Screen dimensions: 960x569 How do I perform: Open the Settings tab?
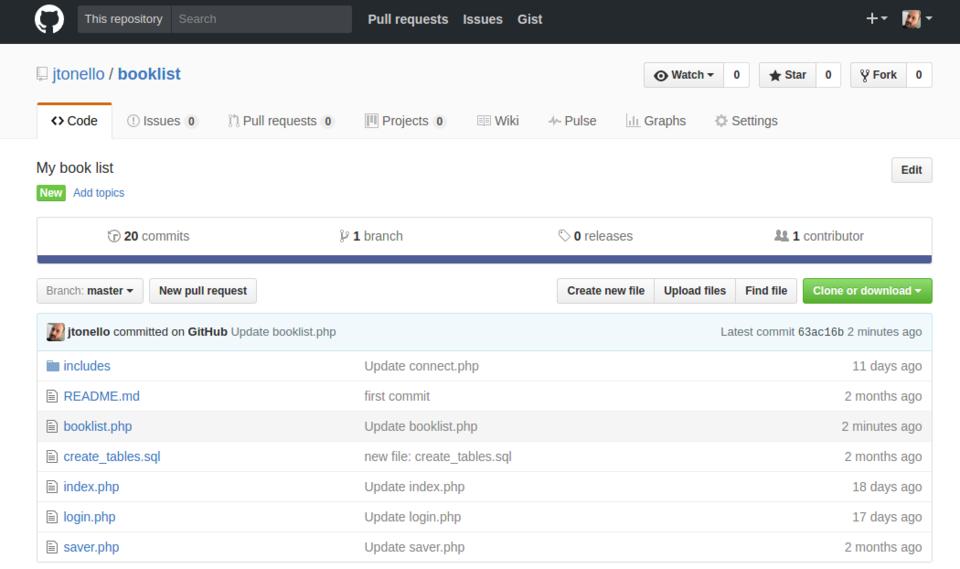745,121
